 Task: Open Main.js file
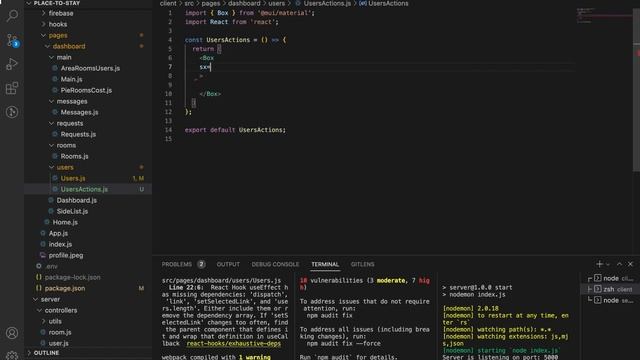(x=71, y=79)
